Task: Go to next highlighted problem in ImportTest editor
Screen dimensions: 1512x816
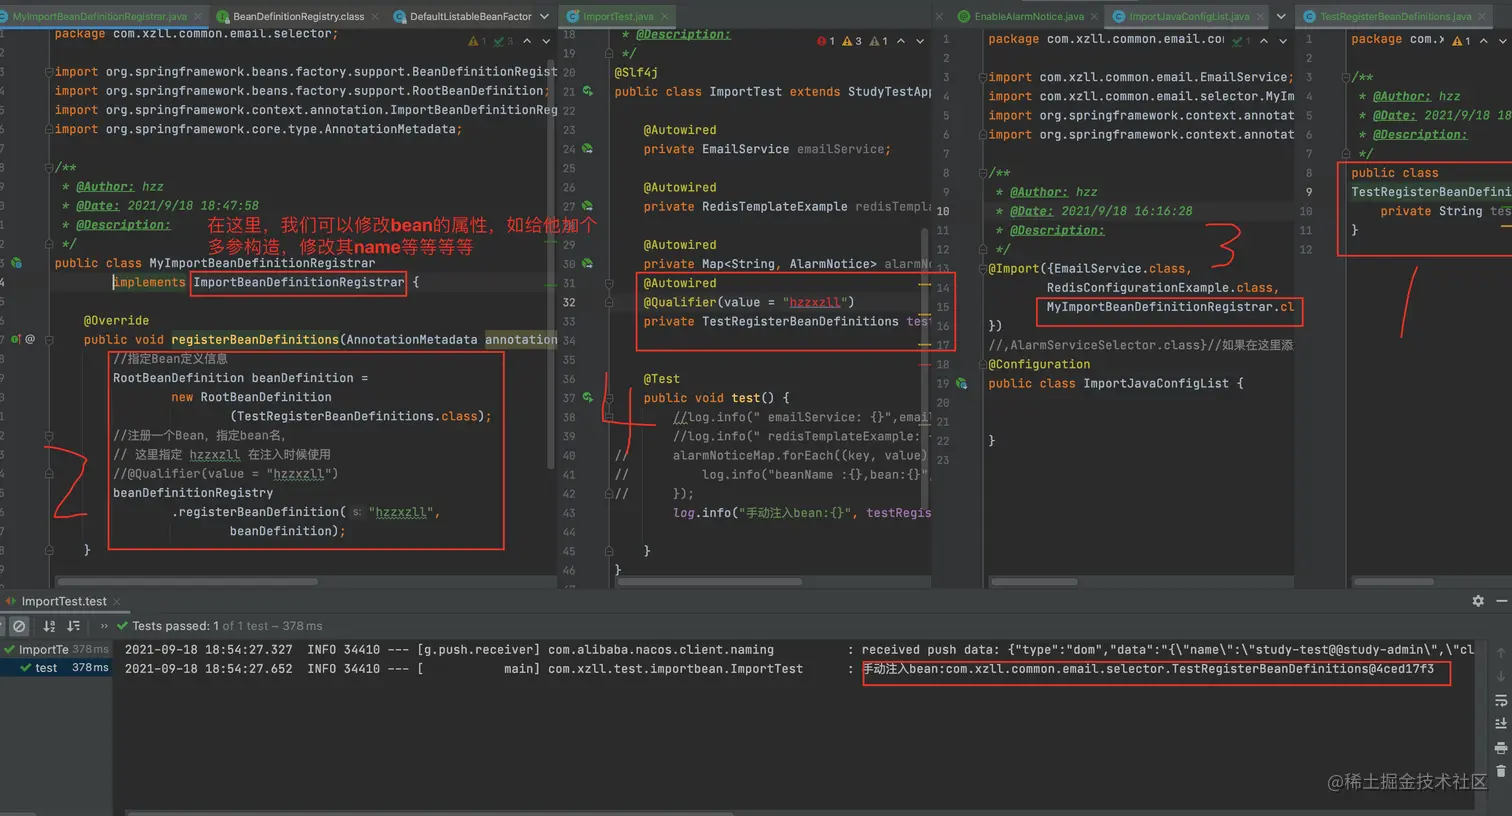Action: click(x=920, y=41)
